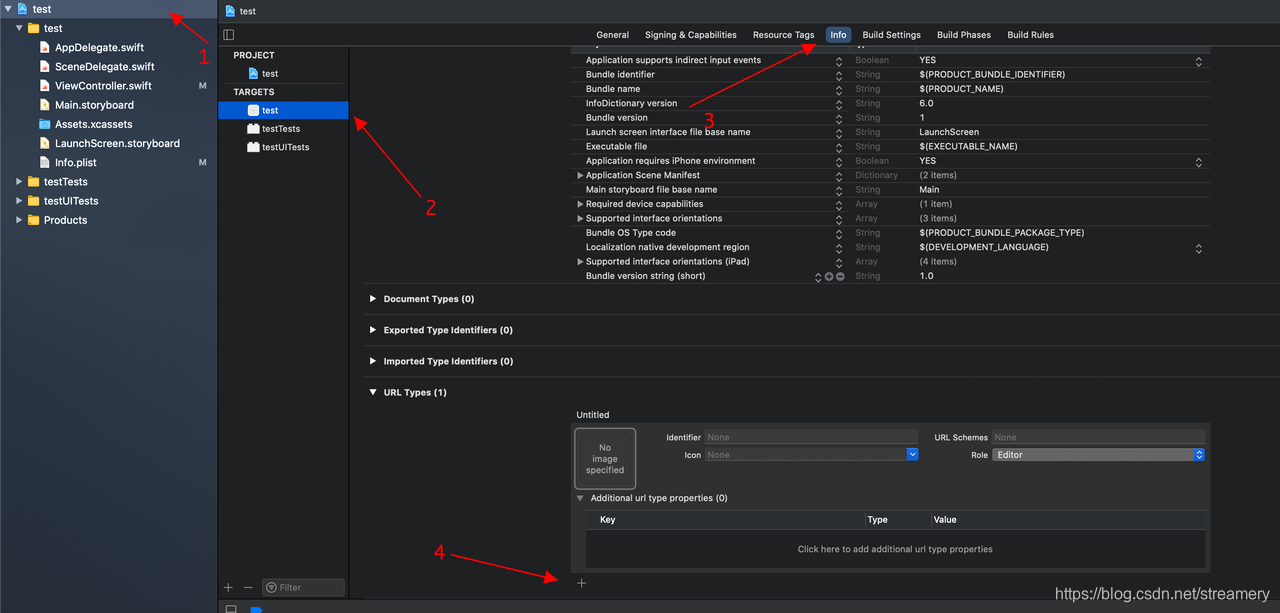Screen dimensions: 1280x613
Task: Click the blue breakpoint tag icon at bottom
Action: point(256,609)
